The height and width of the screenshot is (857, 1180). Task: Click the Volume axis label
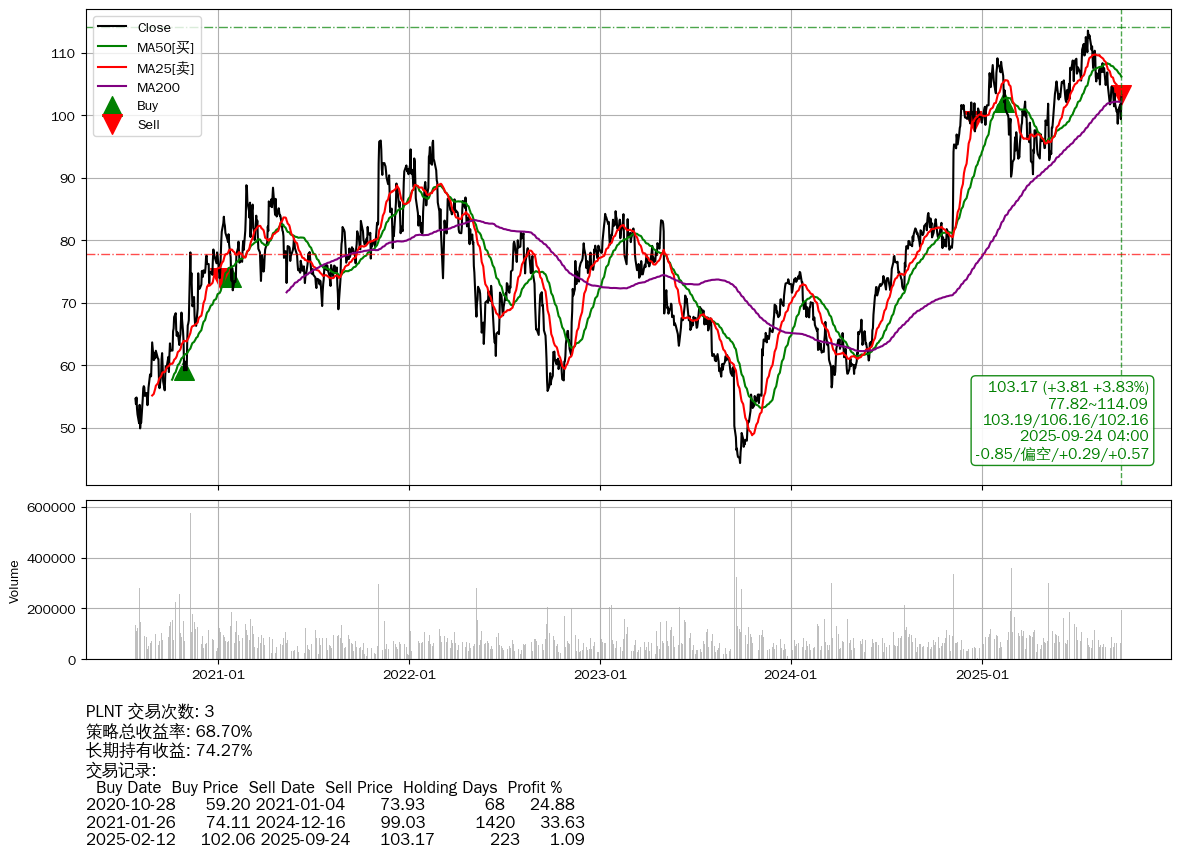pos(14,581)
